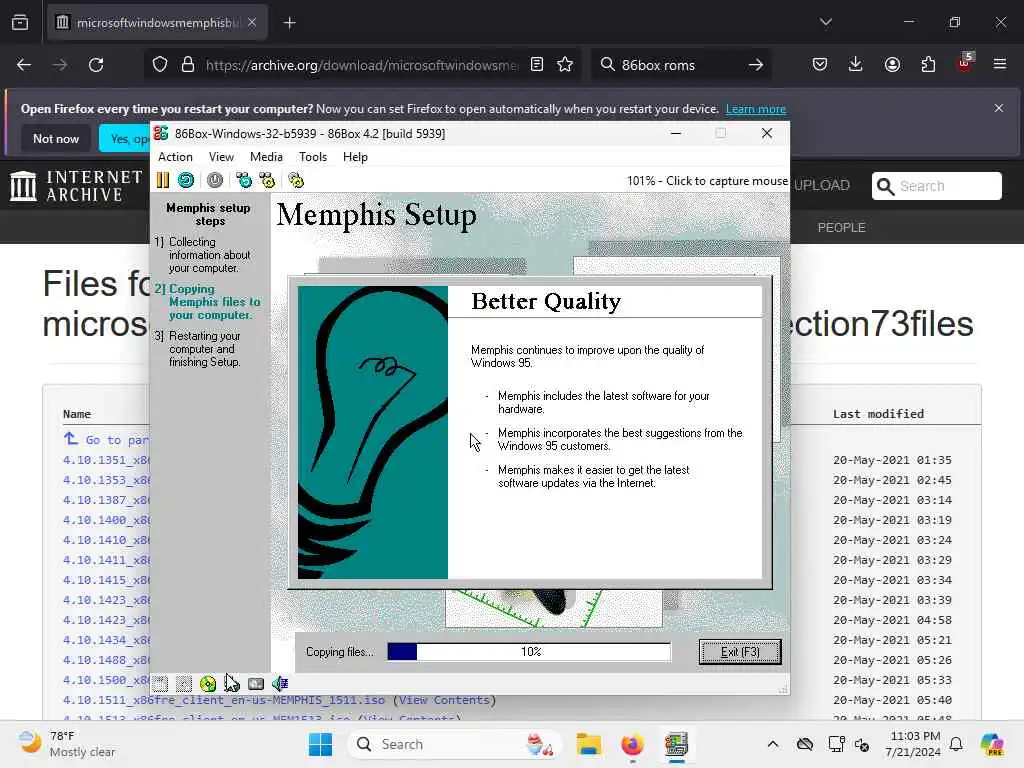1024x768 pixels.
Task: Click Not now on the Firefox prompt
Action: coord(56,138)
